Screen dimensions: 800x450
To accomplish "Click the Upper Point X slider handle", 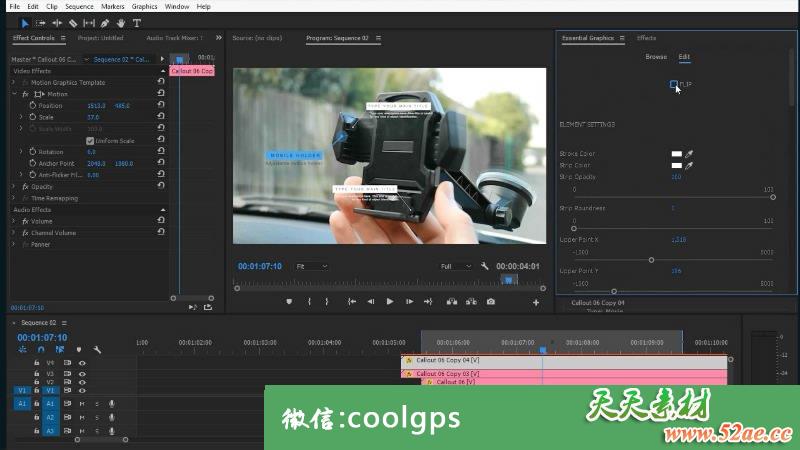I will [x=652, y=260].
